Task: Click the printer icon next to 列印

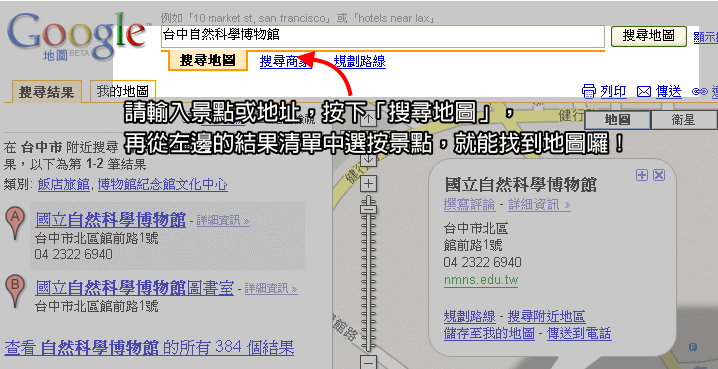Action: (x=589, y=91)
